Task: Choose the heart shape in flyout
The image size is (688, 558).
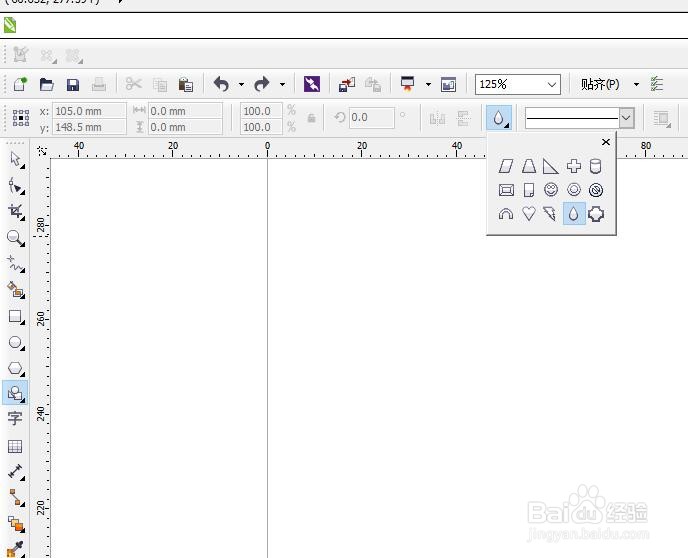Action: pos(529,214)
